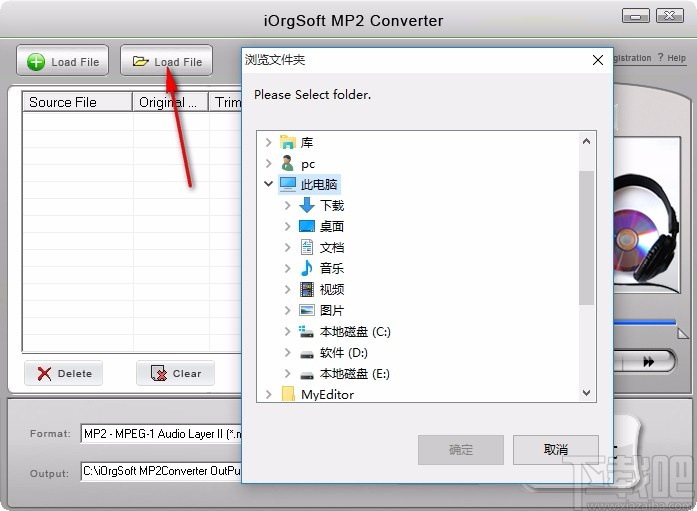697x511 pixels.
Task: Close the iOrgSoft MP2 Converter window
Action: point(669,16)
